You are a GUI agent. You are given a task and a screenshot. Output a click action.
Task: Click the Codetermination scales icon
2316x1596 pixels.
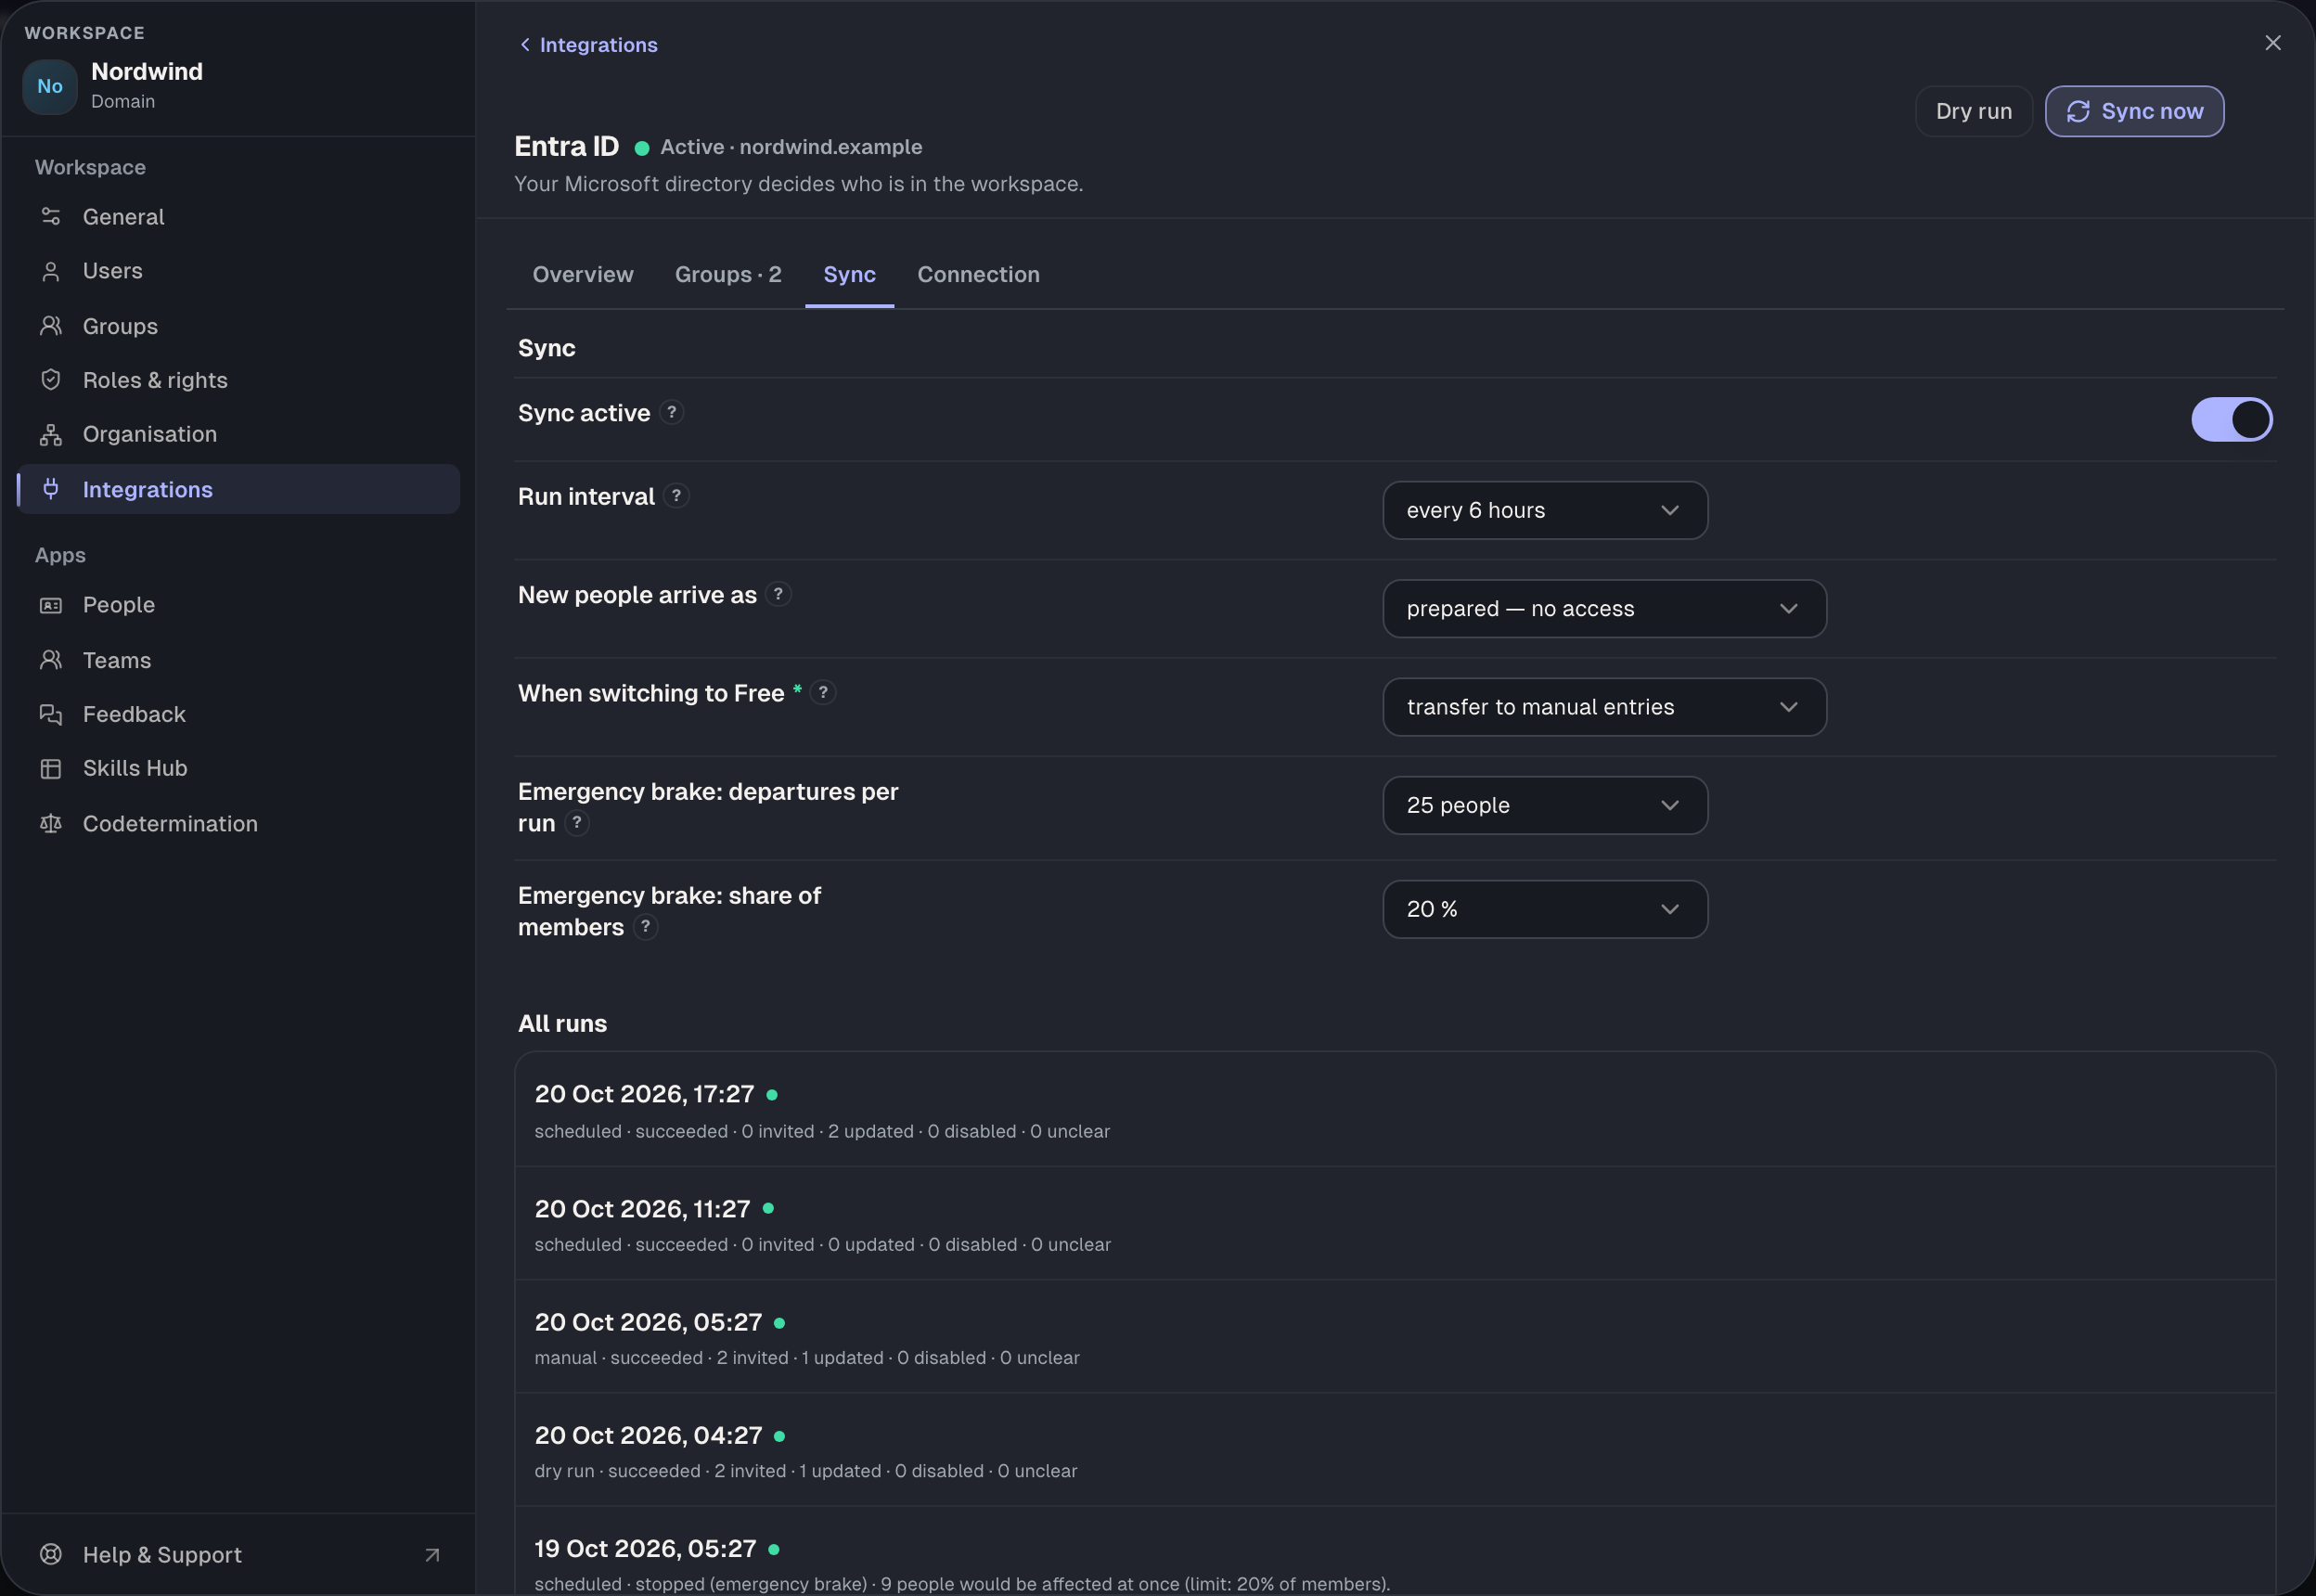click(x=51, y=823)
